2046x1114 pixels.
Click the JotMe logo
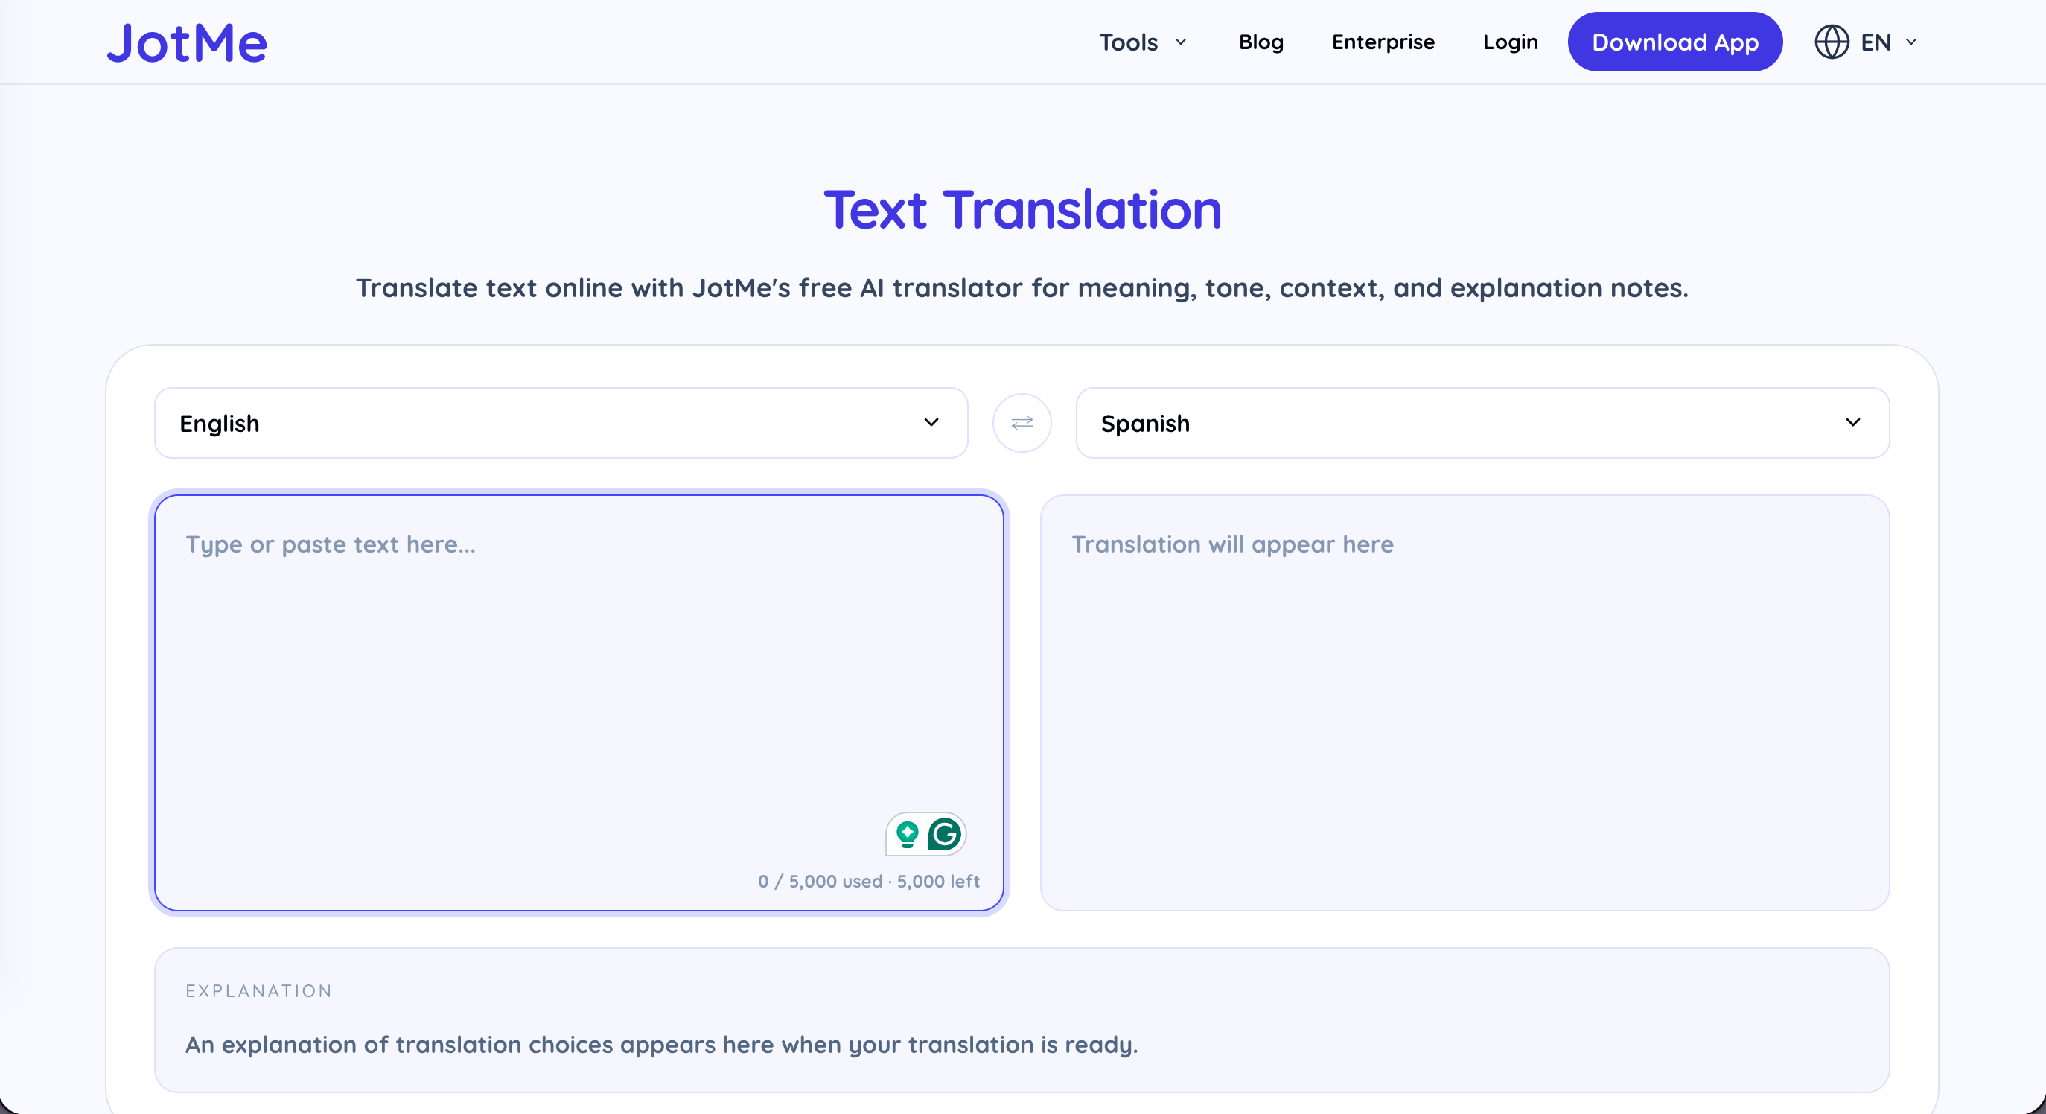[187, 43]
